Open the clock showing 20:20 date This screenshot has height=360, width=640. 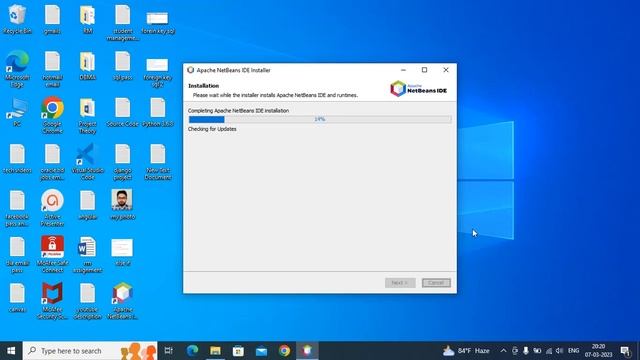tap(598, 351)
